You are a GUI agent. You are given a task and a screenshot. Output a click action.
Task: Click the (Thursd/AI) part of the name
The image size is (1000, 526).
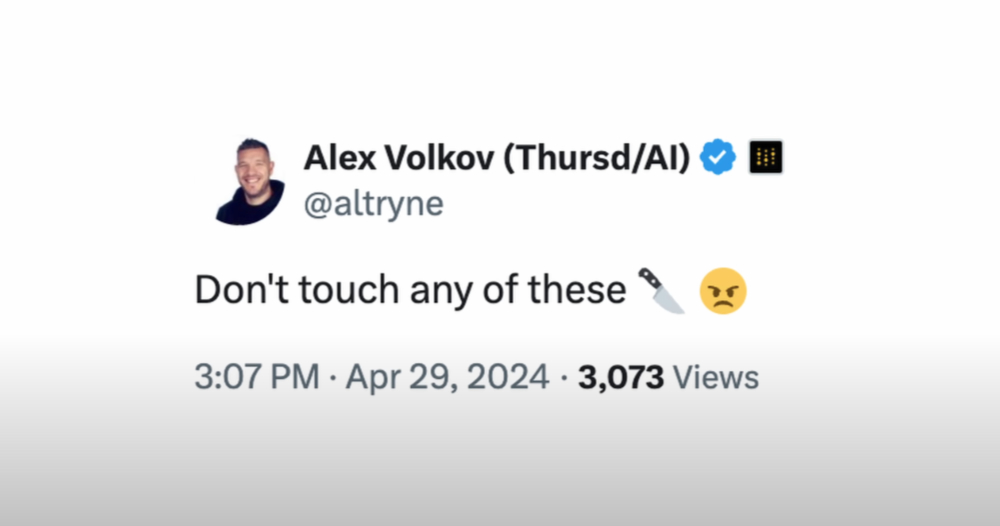597,157
